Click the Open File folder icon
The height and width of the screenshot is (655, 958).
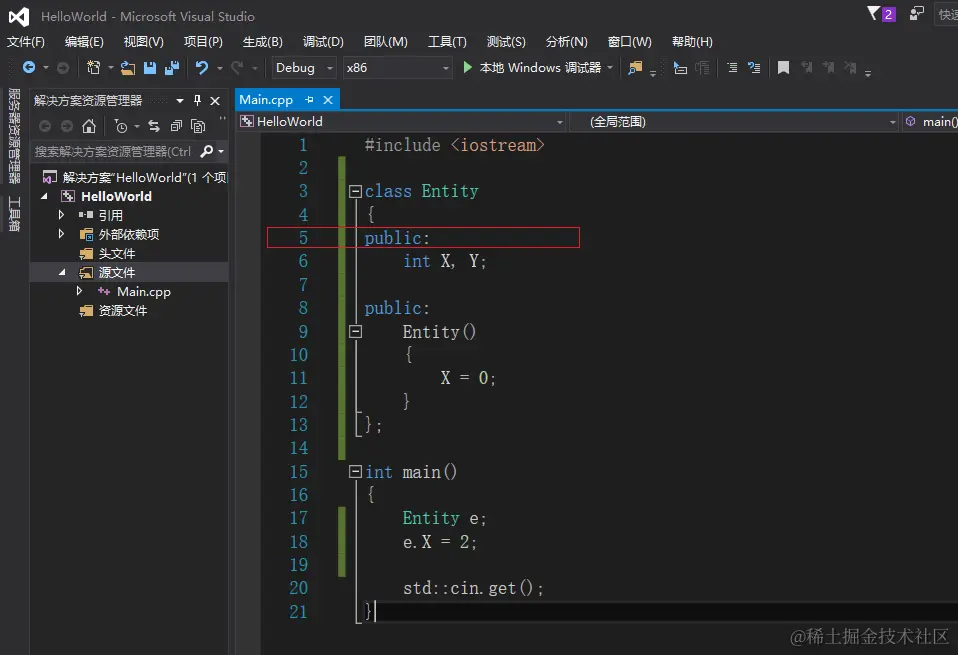coord(128,68)
